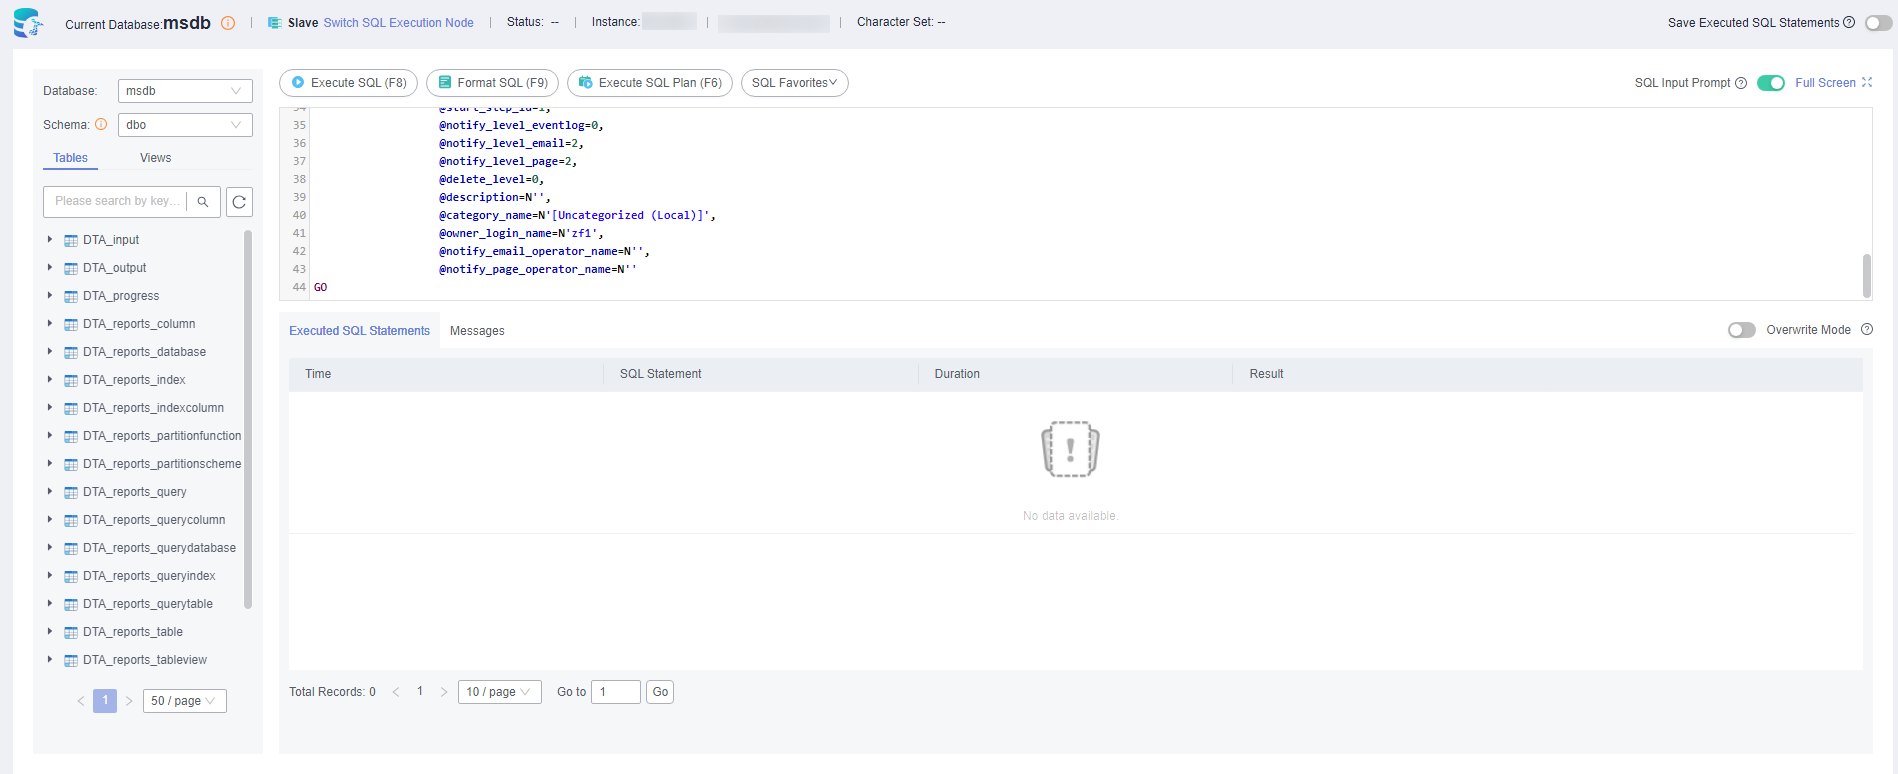Open the SQL Favorites dropdown
Viewport: 1898px width, 774px height.
coord(795,83)
